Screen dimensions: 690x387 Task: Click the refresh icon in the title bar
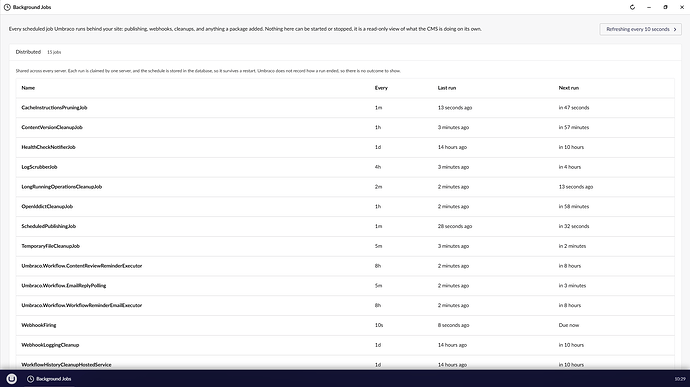tap(632, 7)
